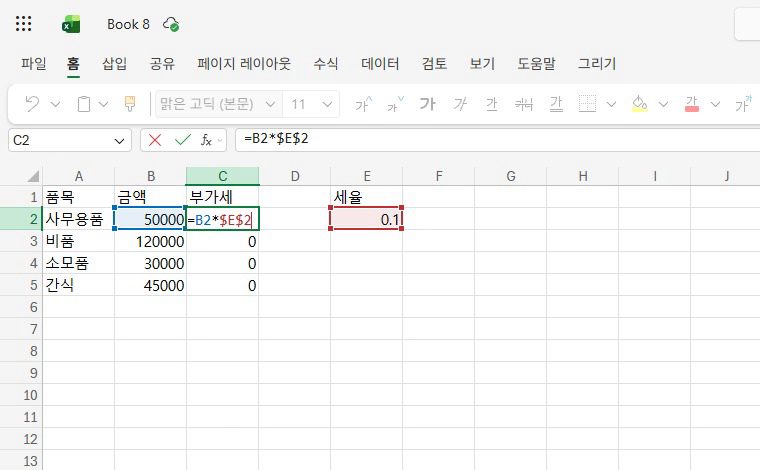Open the font size 11 dropdown
The width and height of the screenshot is (760, 470).
click(x=327, y=104)
